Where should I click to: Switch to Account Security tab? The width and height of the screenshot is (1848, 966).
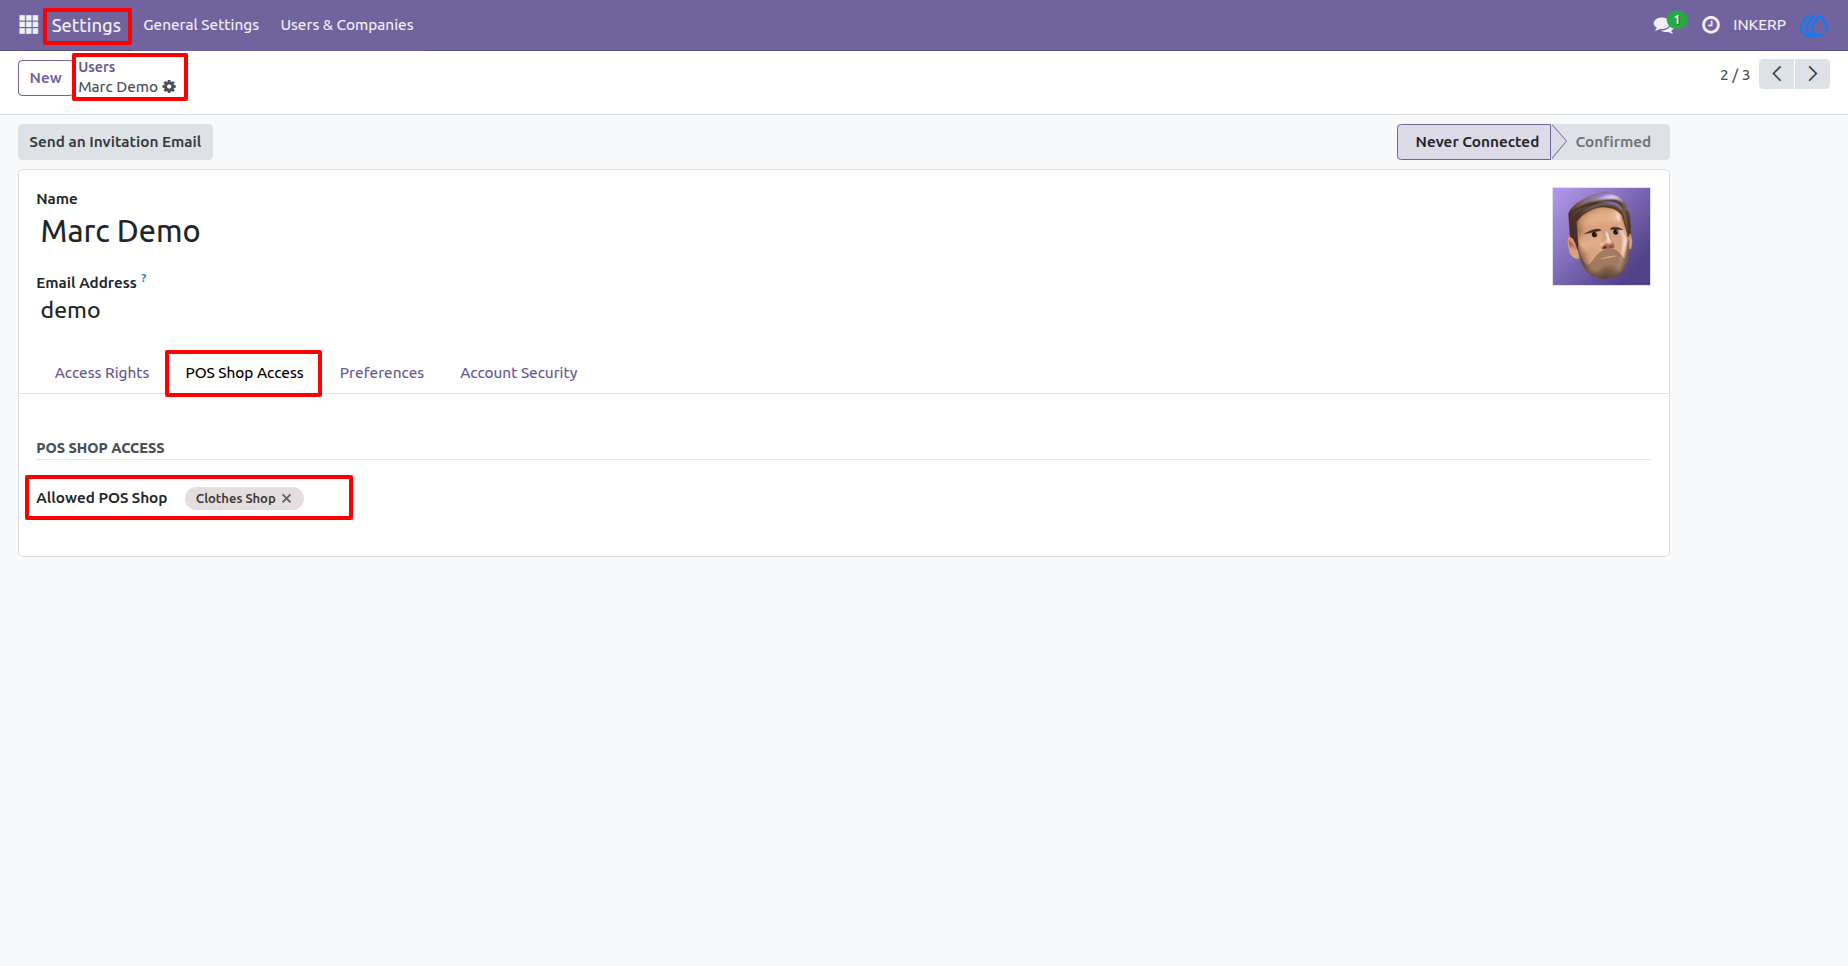(x=519, y=373)
